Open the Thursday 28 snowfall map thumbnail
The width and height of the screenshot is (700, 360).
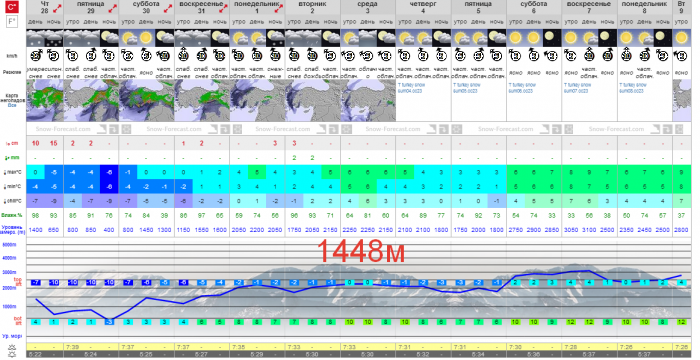tap(45, 100)
